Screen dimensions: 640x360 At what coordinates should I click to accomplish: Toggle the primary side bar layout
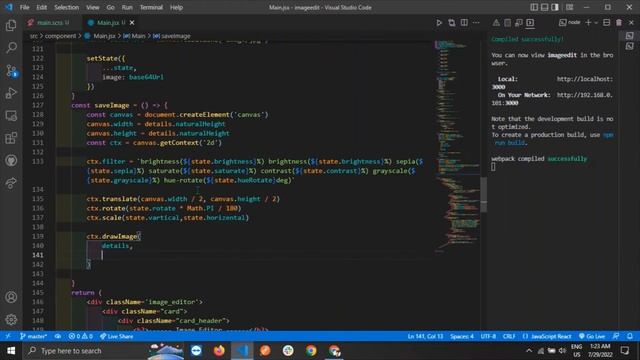[x=534, y=7]
